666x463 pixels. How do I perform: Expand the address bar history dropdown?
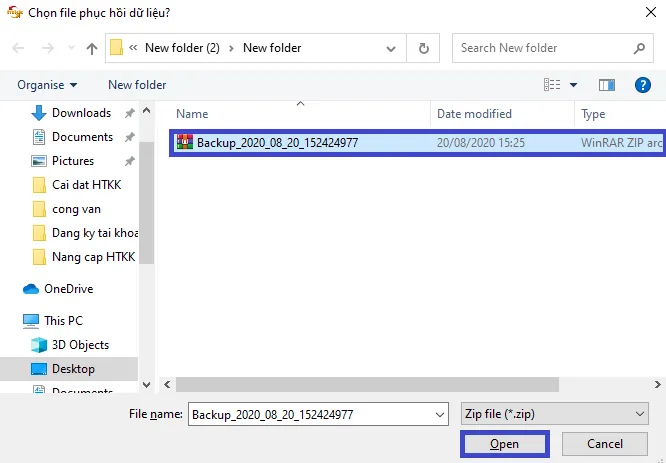point(391,48)
